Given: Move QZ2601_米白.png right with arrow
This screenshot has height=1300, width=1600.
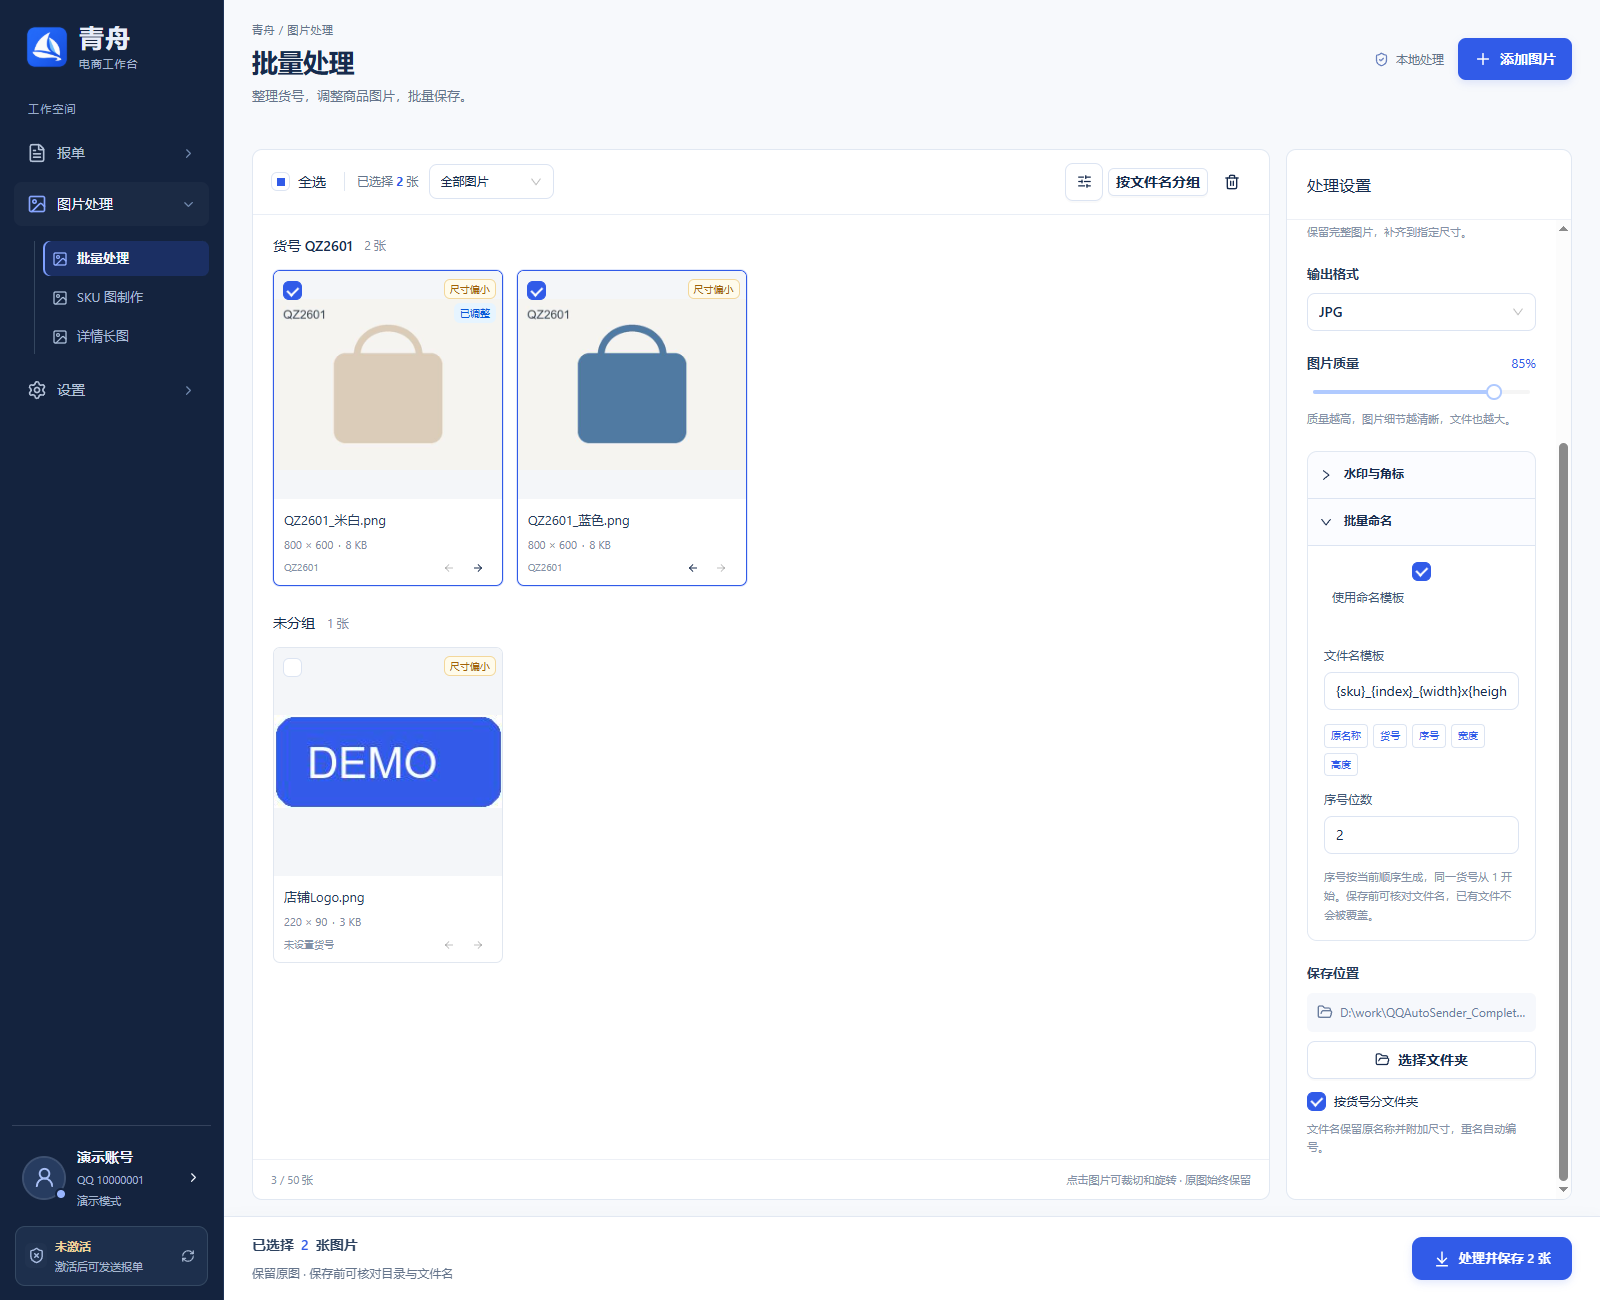Looking at the screenshot, I should [x=478, y=568].
